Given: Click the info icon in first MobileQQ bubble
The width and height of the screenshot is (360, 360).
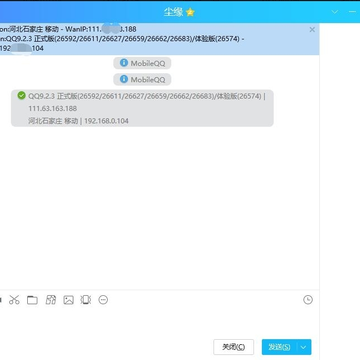Looking at the screenshot, I should click(x=124, y=63).
